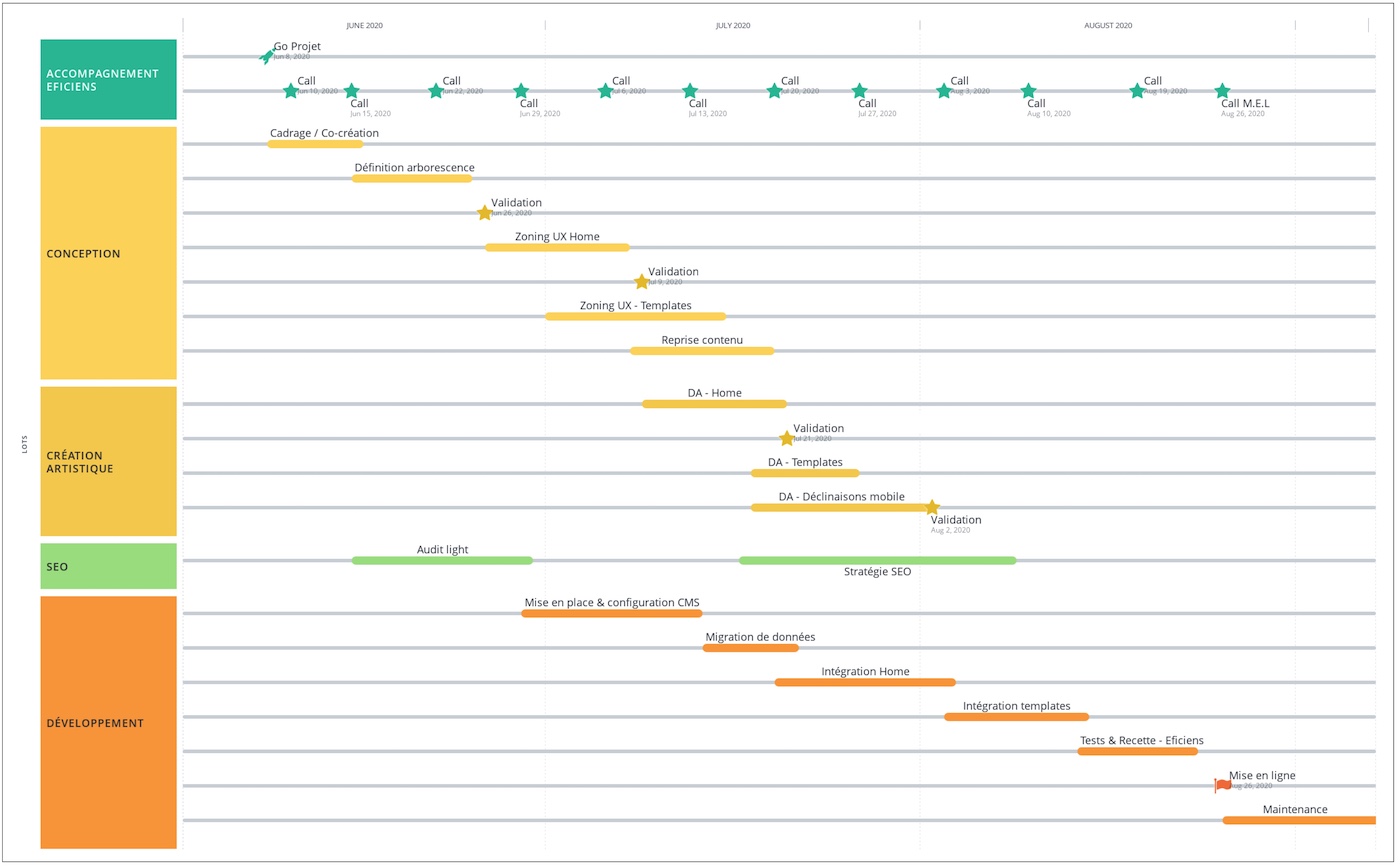Image resolution: width=1400 pixels, height=866 pixels.
Task: Select the Maintenance task label
Action: [1295, 809]
